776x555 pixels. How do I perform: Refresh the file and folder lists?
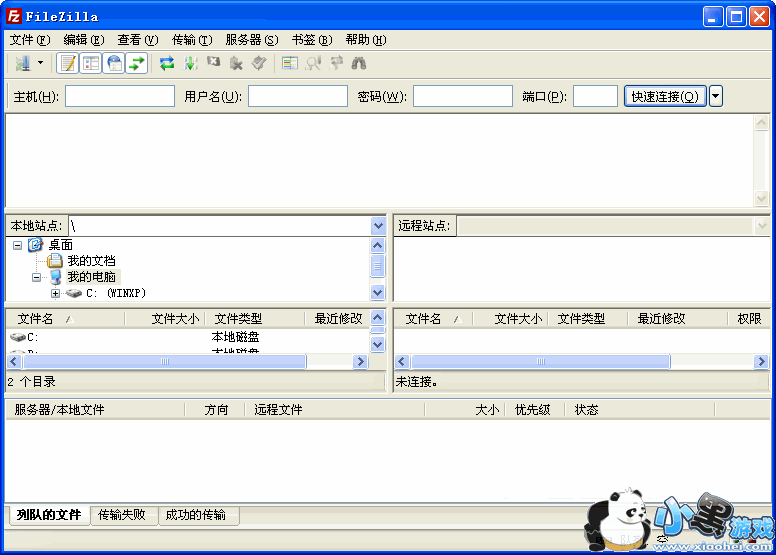tap(167, 63)
